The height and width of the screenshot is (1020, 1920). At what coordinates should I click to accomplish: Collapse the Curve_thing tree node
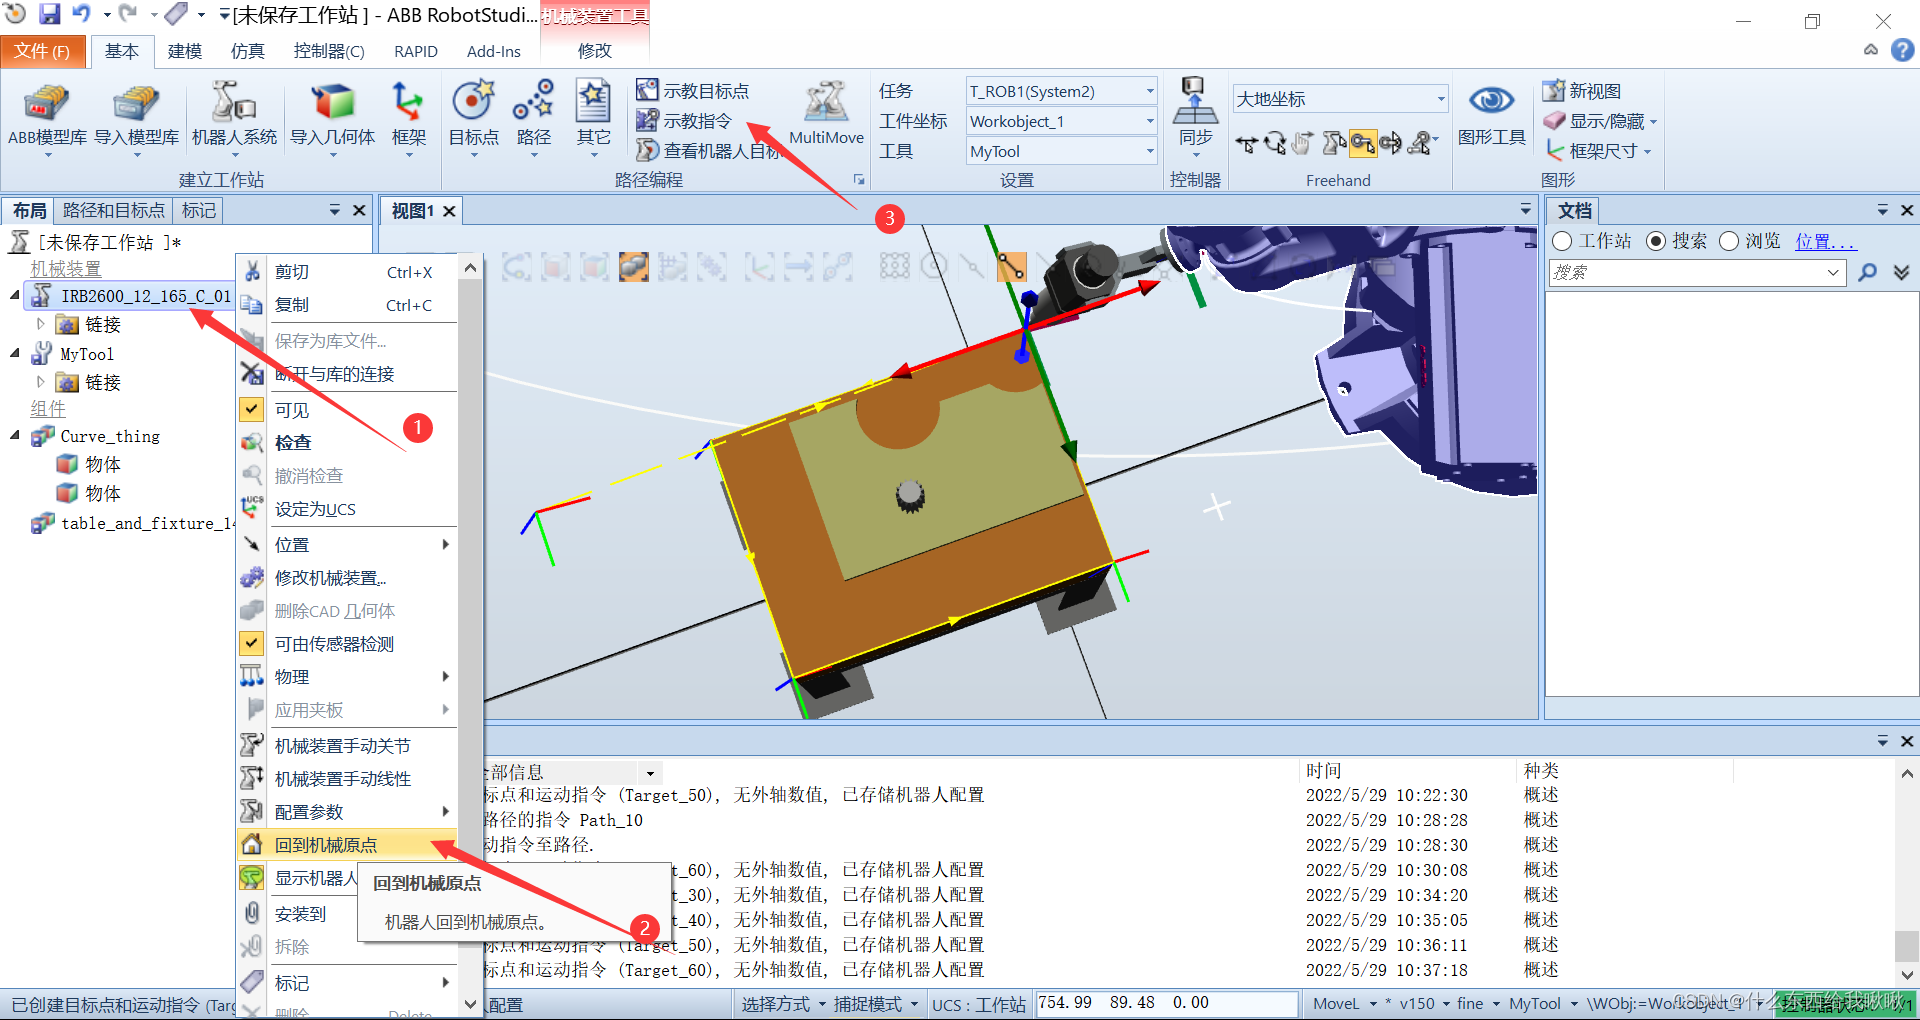click(x=14, y=435)
